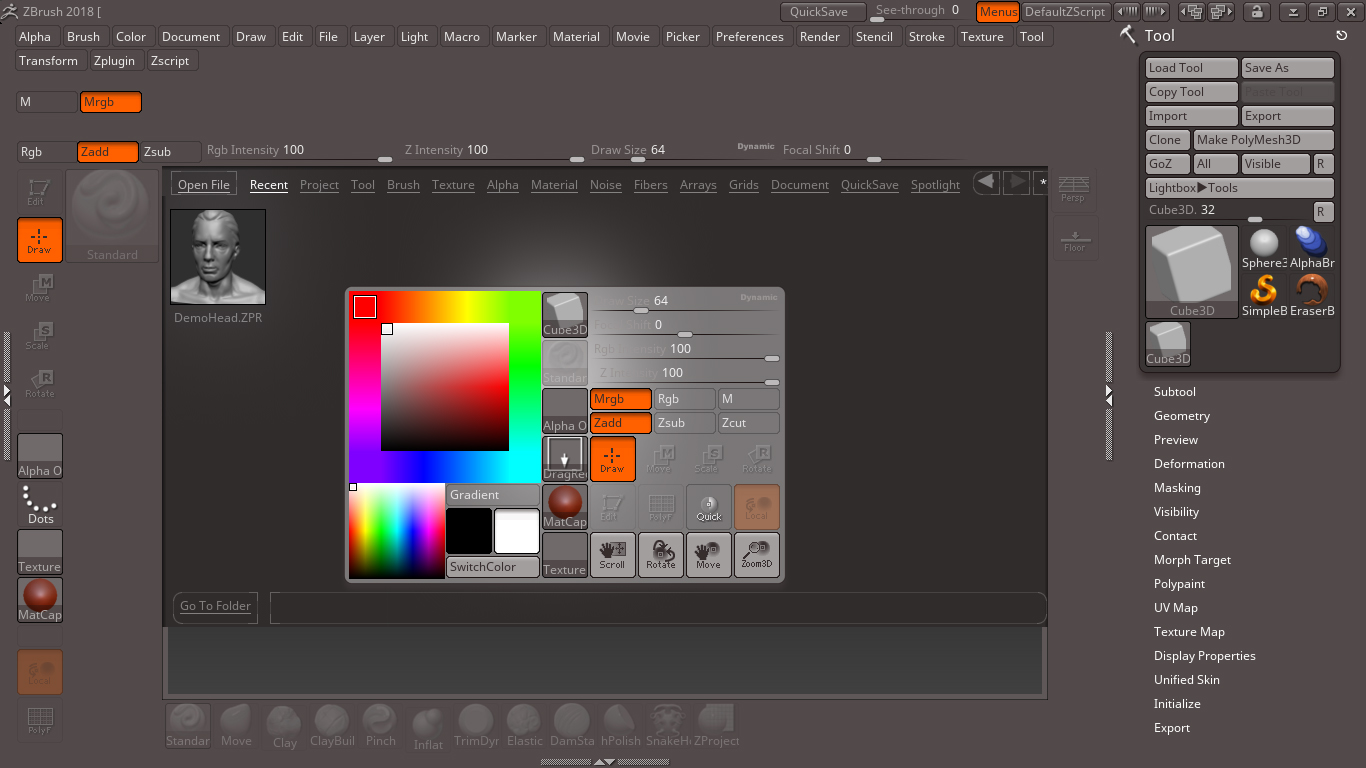The width and height of the screenshot is (1366, 768).
Task: Toggle Rgb in the popup panel
Action: click(685, 399)
